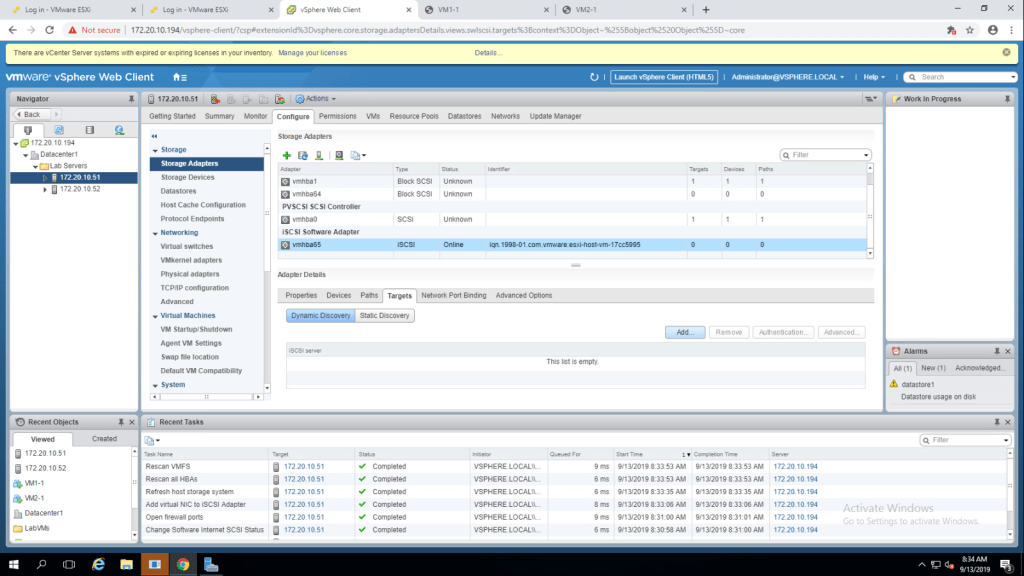Switch to Static Discovery
The height and width of the screenshot is (576, 1024).
(x=384, y=315)
